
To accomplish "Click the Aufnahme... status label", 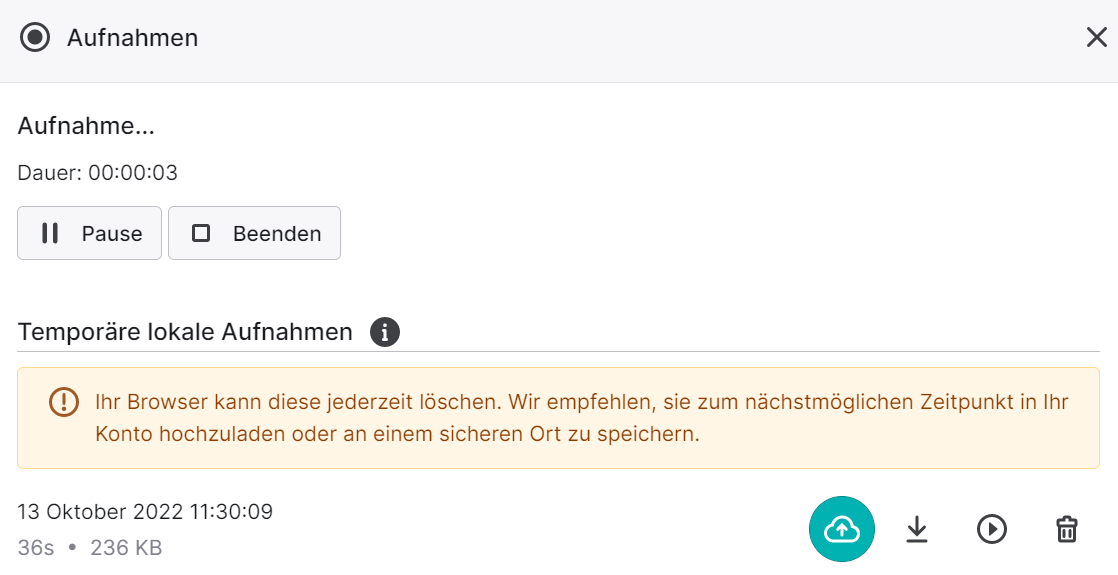I will 86,126.
